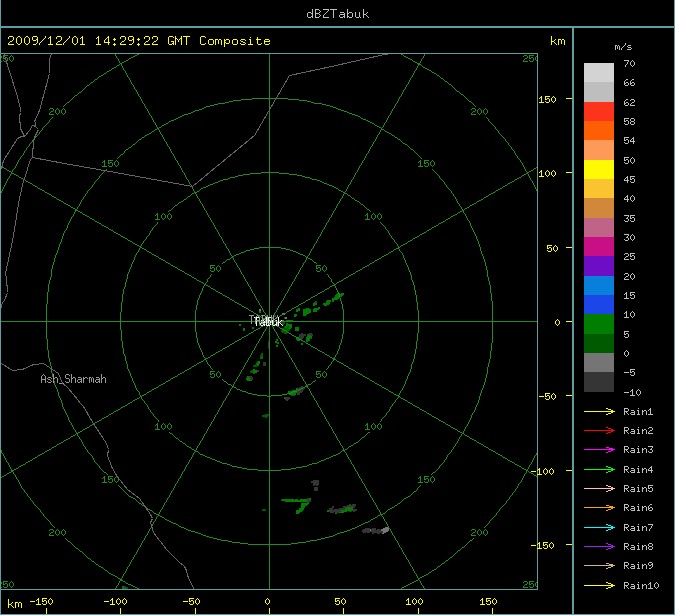Click the dark orange 54–58 legend swatch
Image resolution: width=675 pixels, height=616 pixels.
[x=599, y=130]
